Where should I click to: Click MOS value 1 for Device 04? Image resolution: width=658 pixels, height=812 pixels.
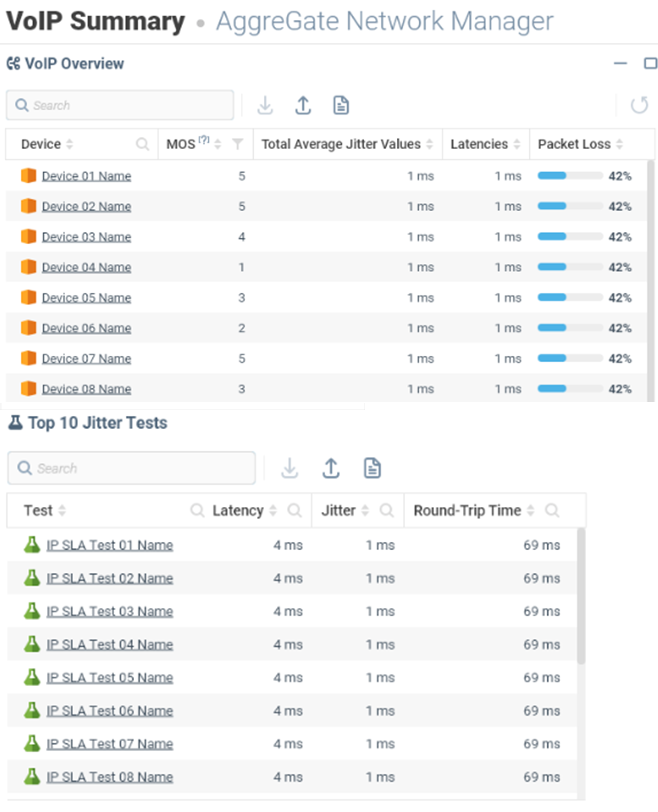(x=242, y=267)
